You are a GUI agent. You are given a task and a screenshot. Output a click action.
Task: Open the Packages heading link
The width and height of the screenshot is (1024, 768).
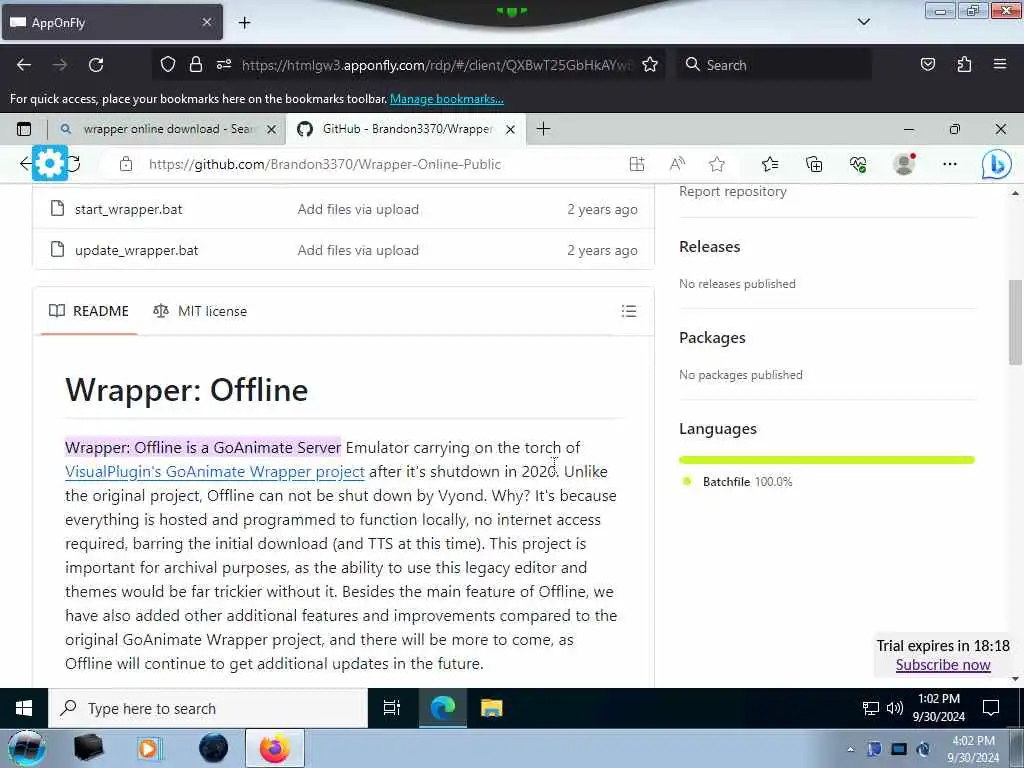click(x=712, y=338)
